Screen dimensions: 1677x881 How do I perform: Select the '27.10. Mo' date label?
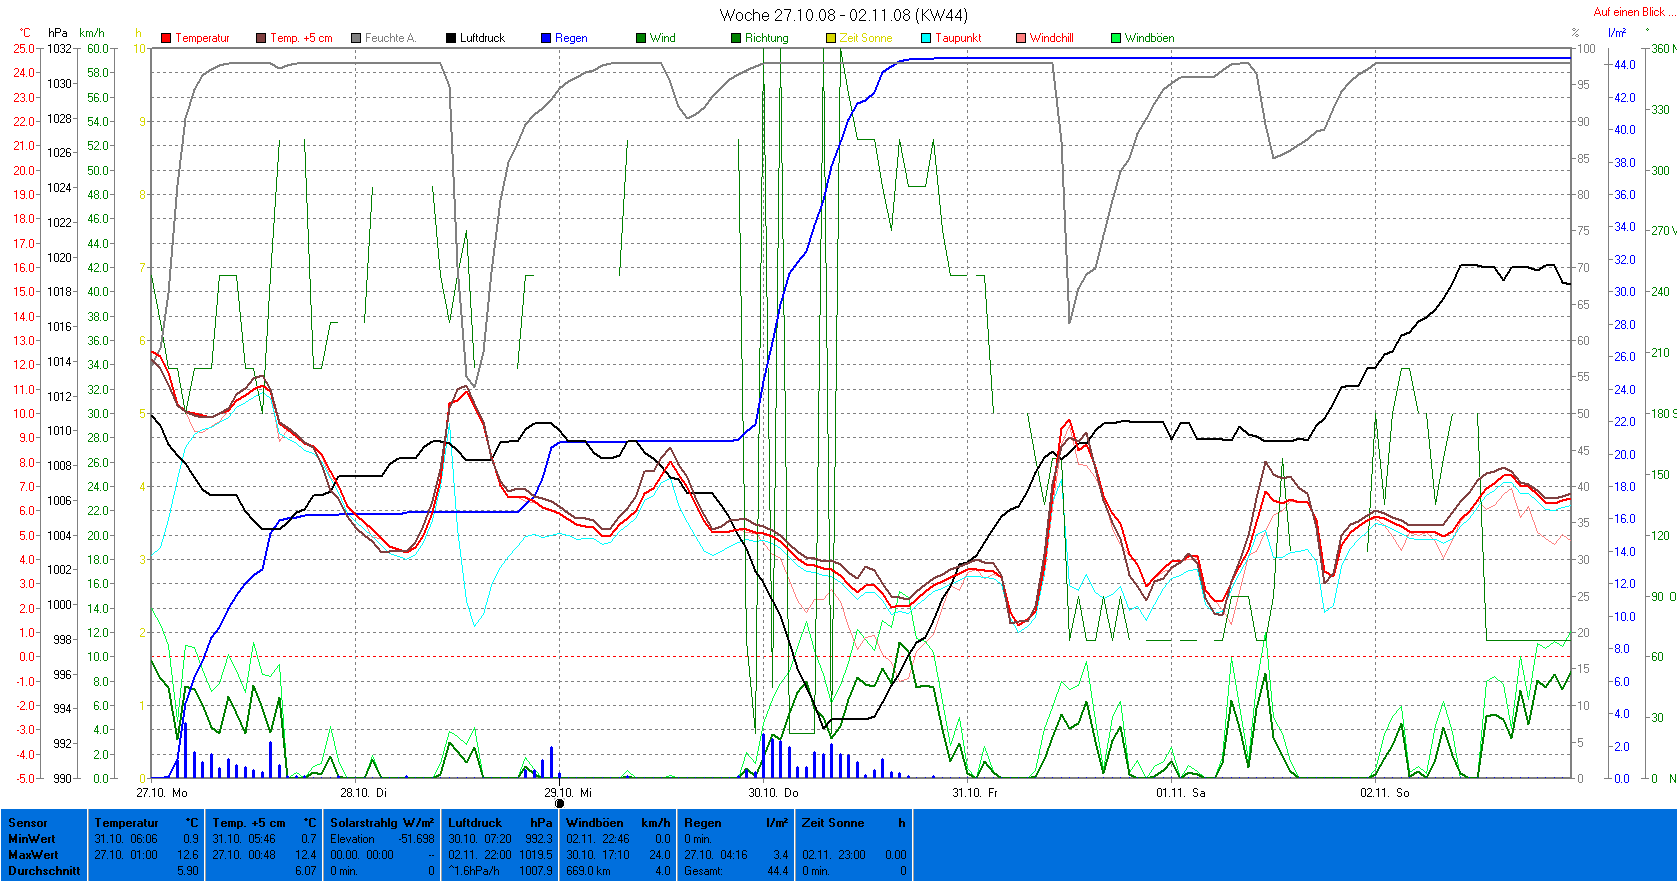(162, 793)
